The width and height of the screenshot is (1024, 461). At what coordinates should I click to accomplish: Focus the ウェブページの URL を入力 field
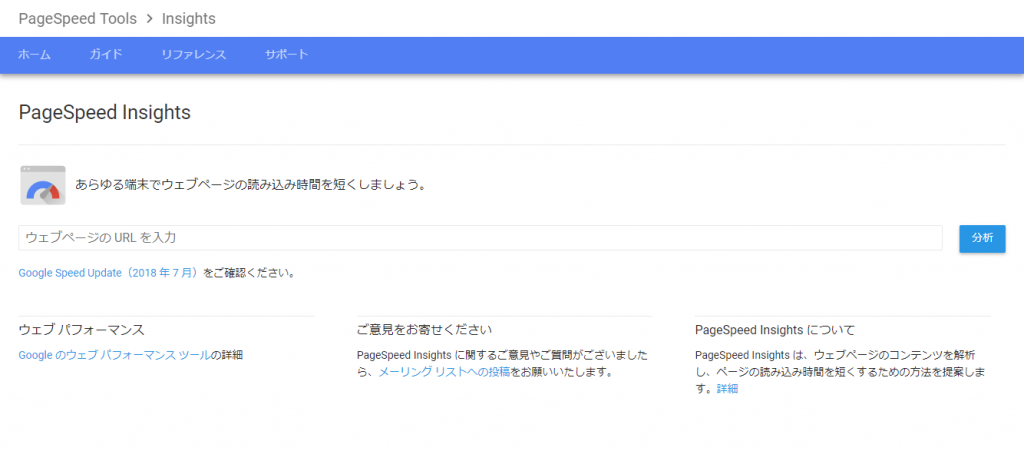coord(480,237)
